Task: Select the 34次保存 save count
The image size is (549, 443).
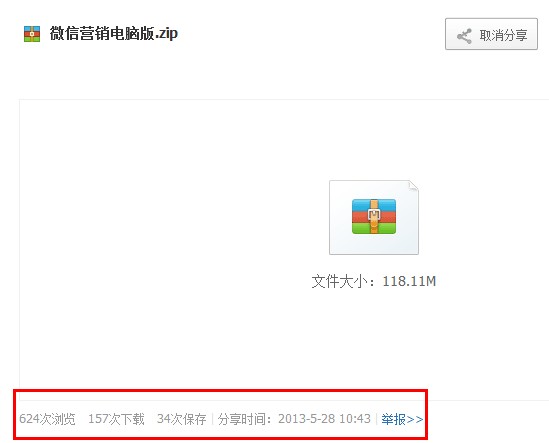Action: 182,419
